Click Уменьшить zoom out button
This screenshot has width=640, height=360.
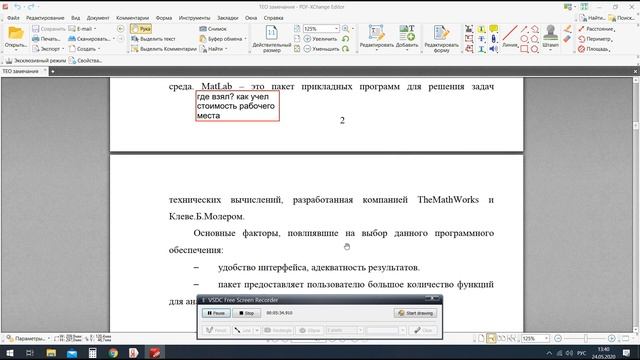[321, 49]
